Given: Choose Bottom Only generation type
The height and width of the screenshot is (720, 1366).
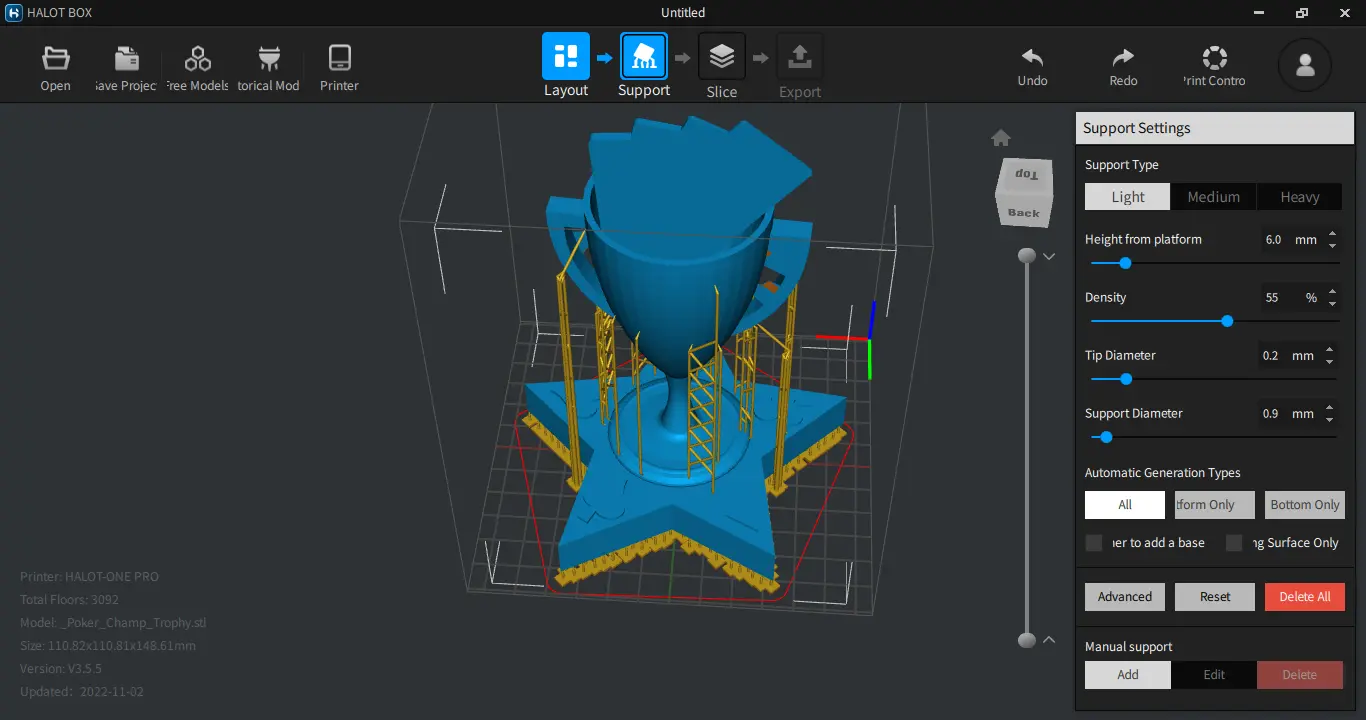Looking at the screenshot, I should tap(1305, 505).
